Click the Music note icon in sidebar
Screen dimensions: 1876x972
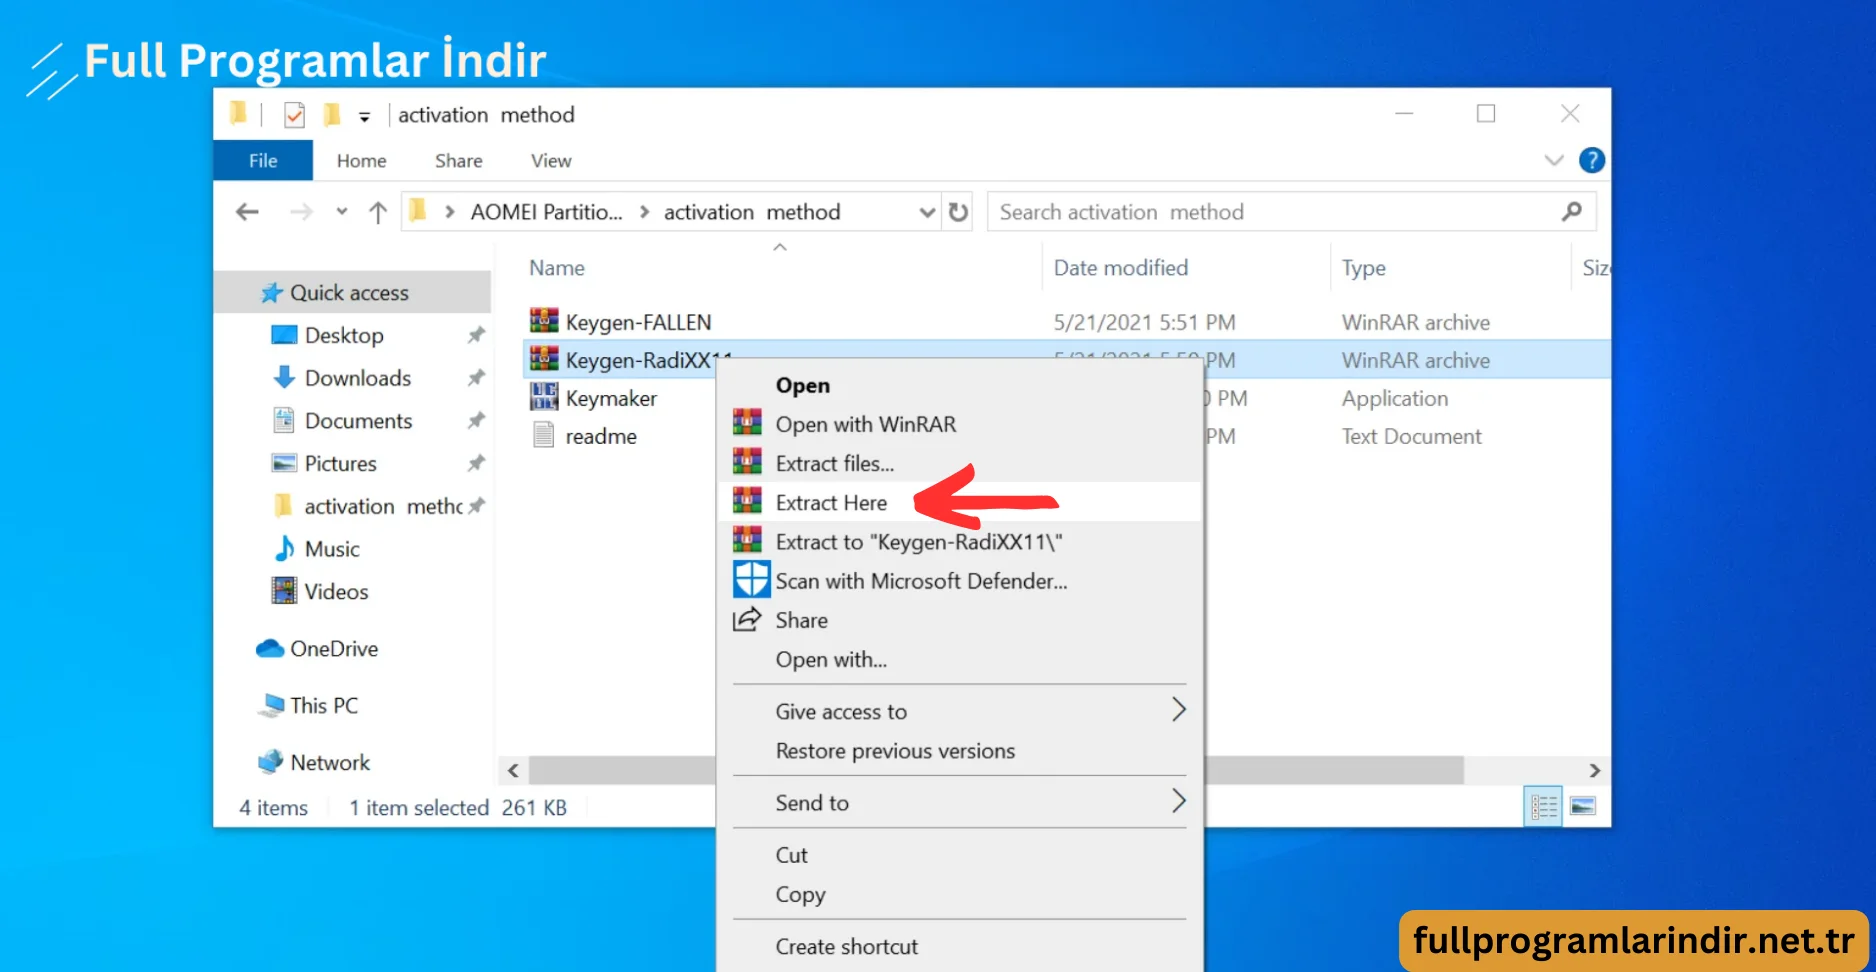pyautogui.click(x=284, y=548)
